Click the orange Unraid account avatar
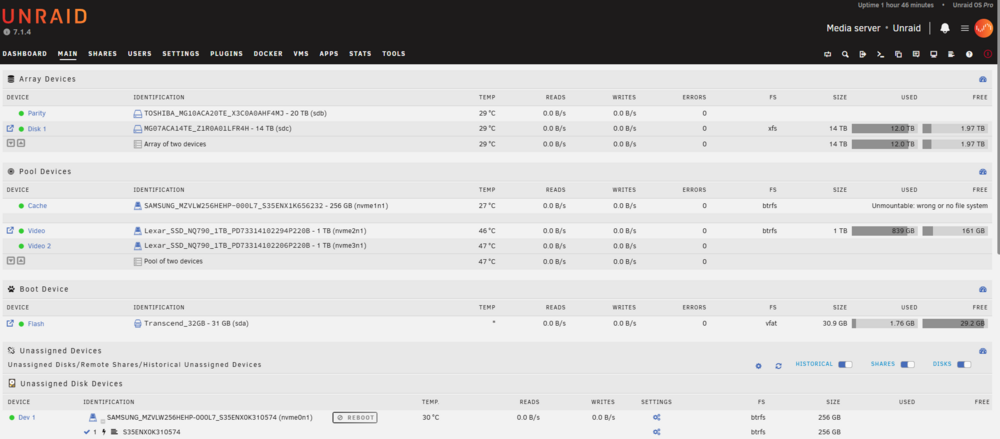 pyautogui.click(x=983, y=28)
